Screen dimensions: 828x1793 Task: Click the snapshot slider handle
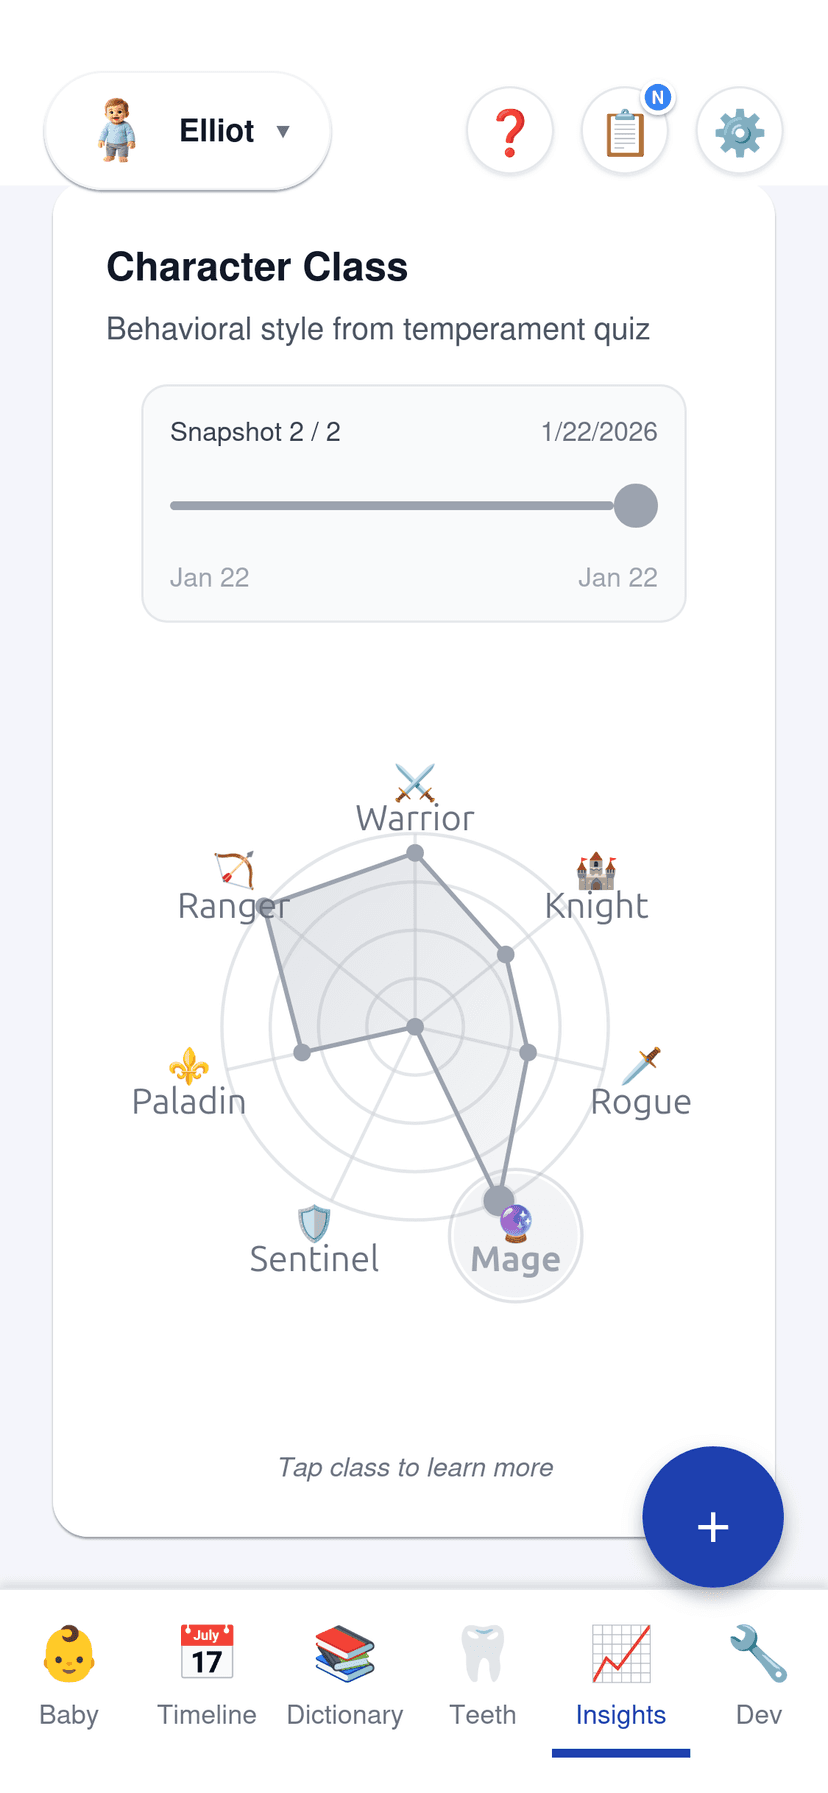point(635,505)
